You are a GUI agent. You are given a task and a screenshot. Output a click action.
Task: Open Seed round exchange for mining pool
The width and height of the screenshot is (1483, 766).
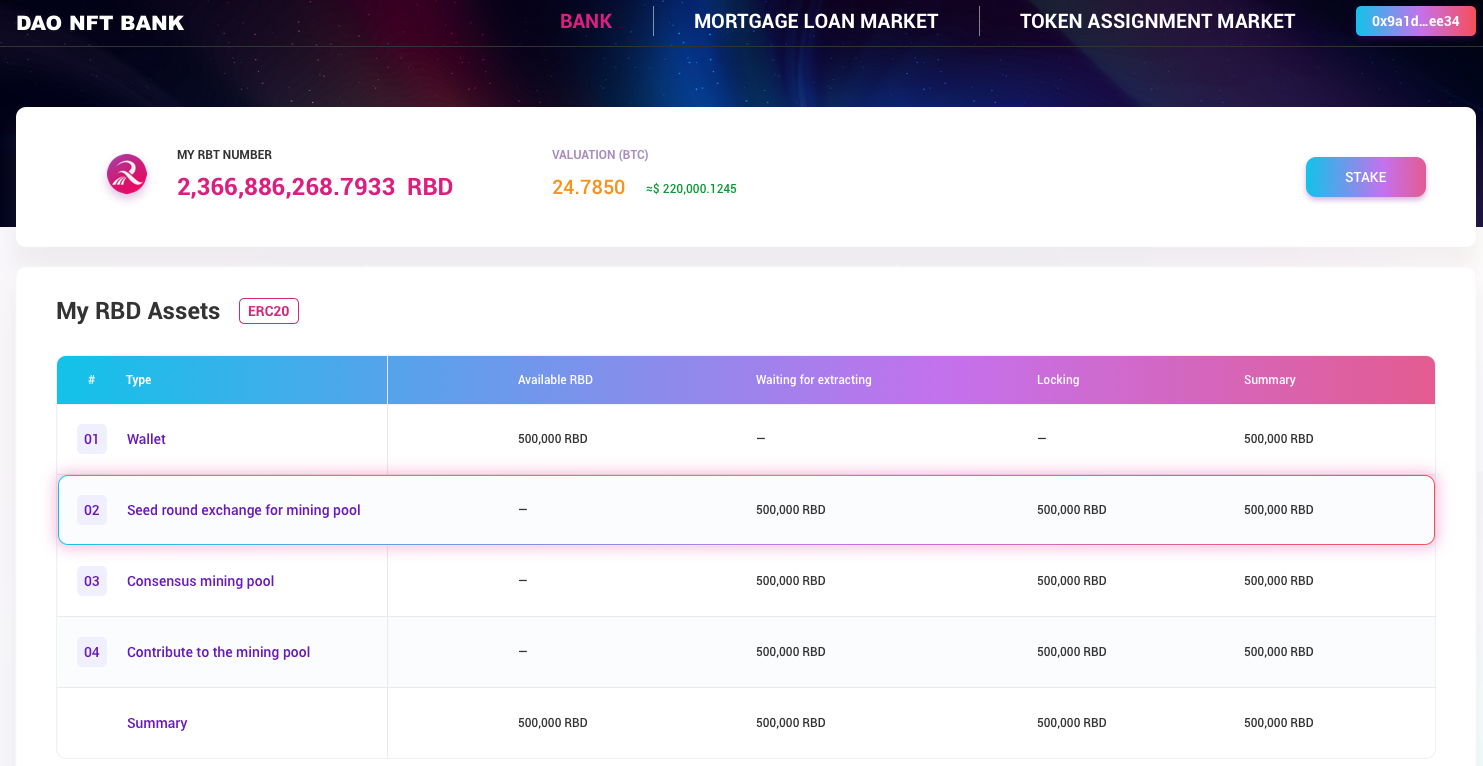[244, 510]
